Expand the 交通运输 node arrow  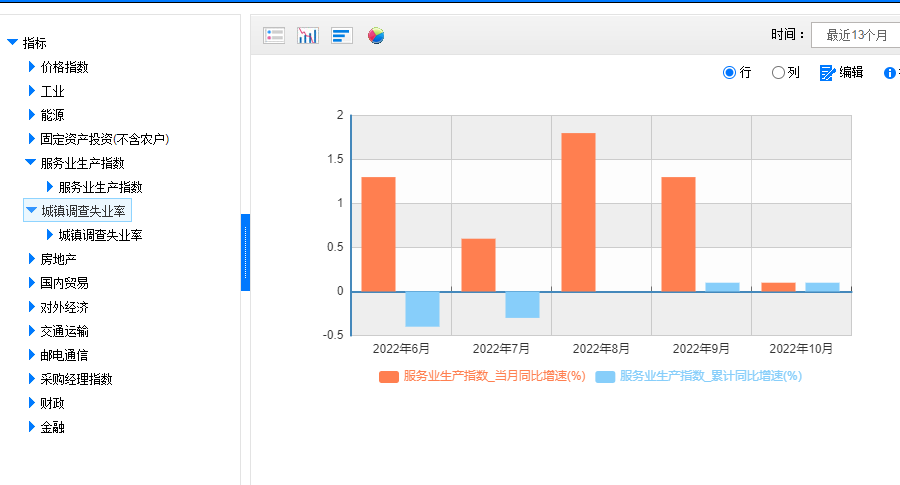click(x=32, y=331)
